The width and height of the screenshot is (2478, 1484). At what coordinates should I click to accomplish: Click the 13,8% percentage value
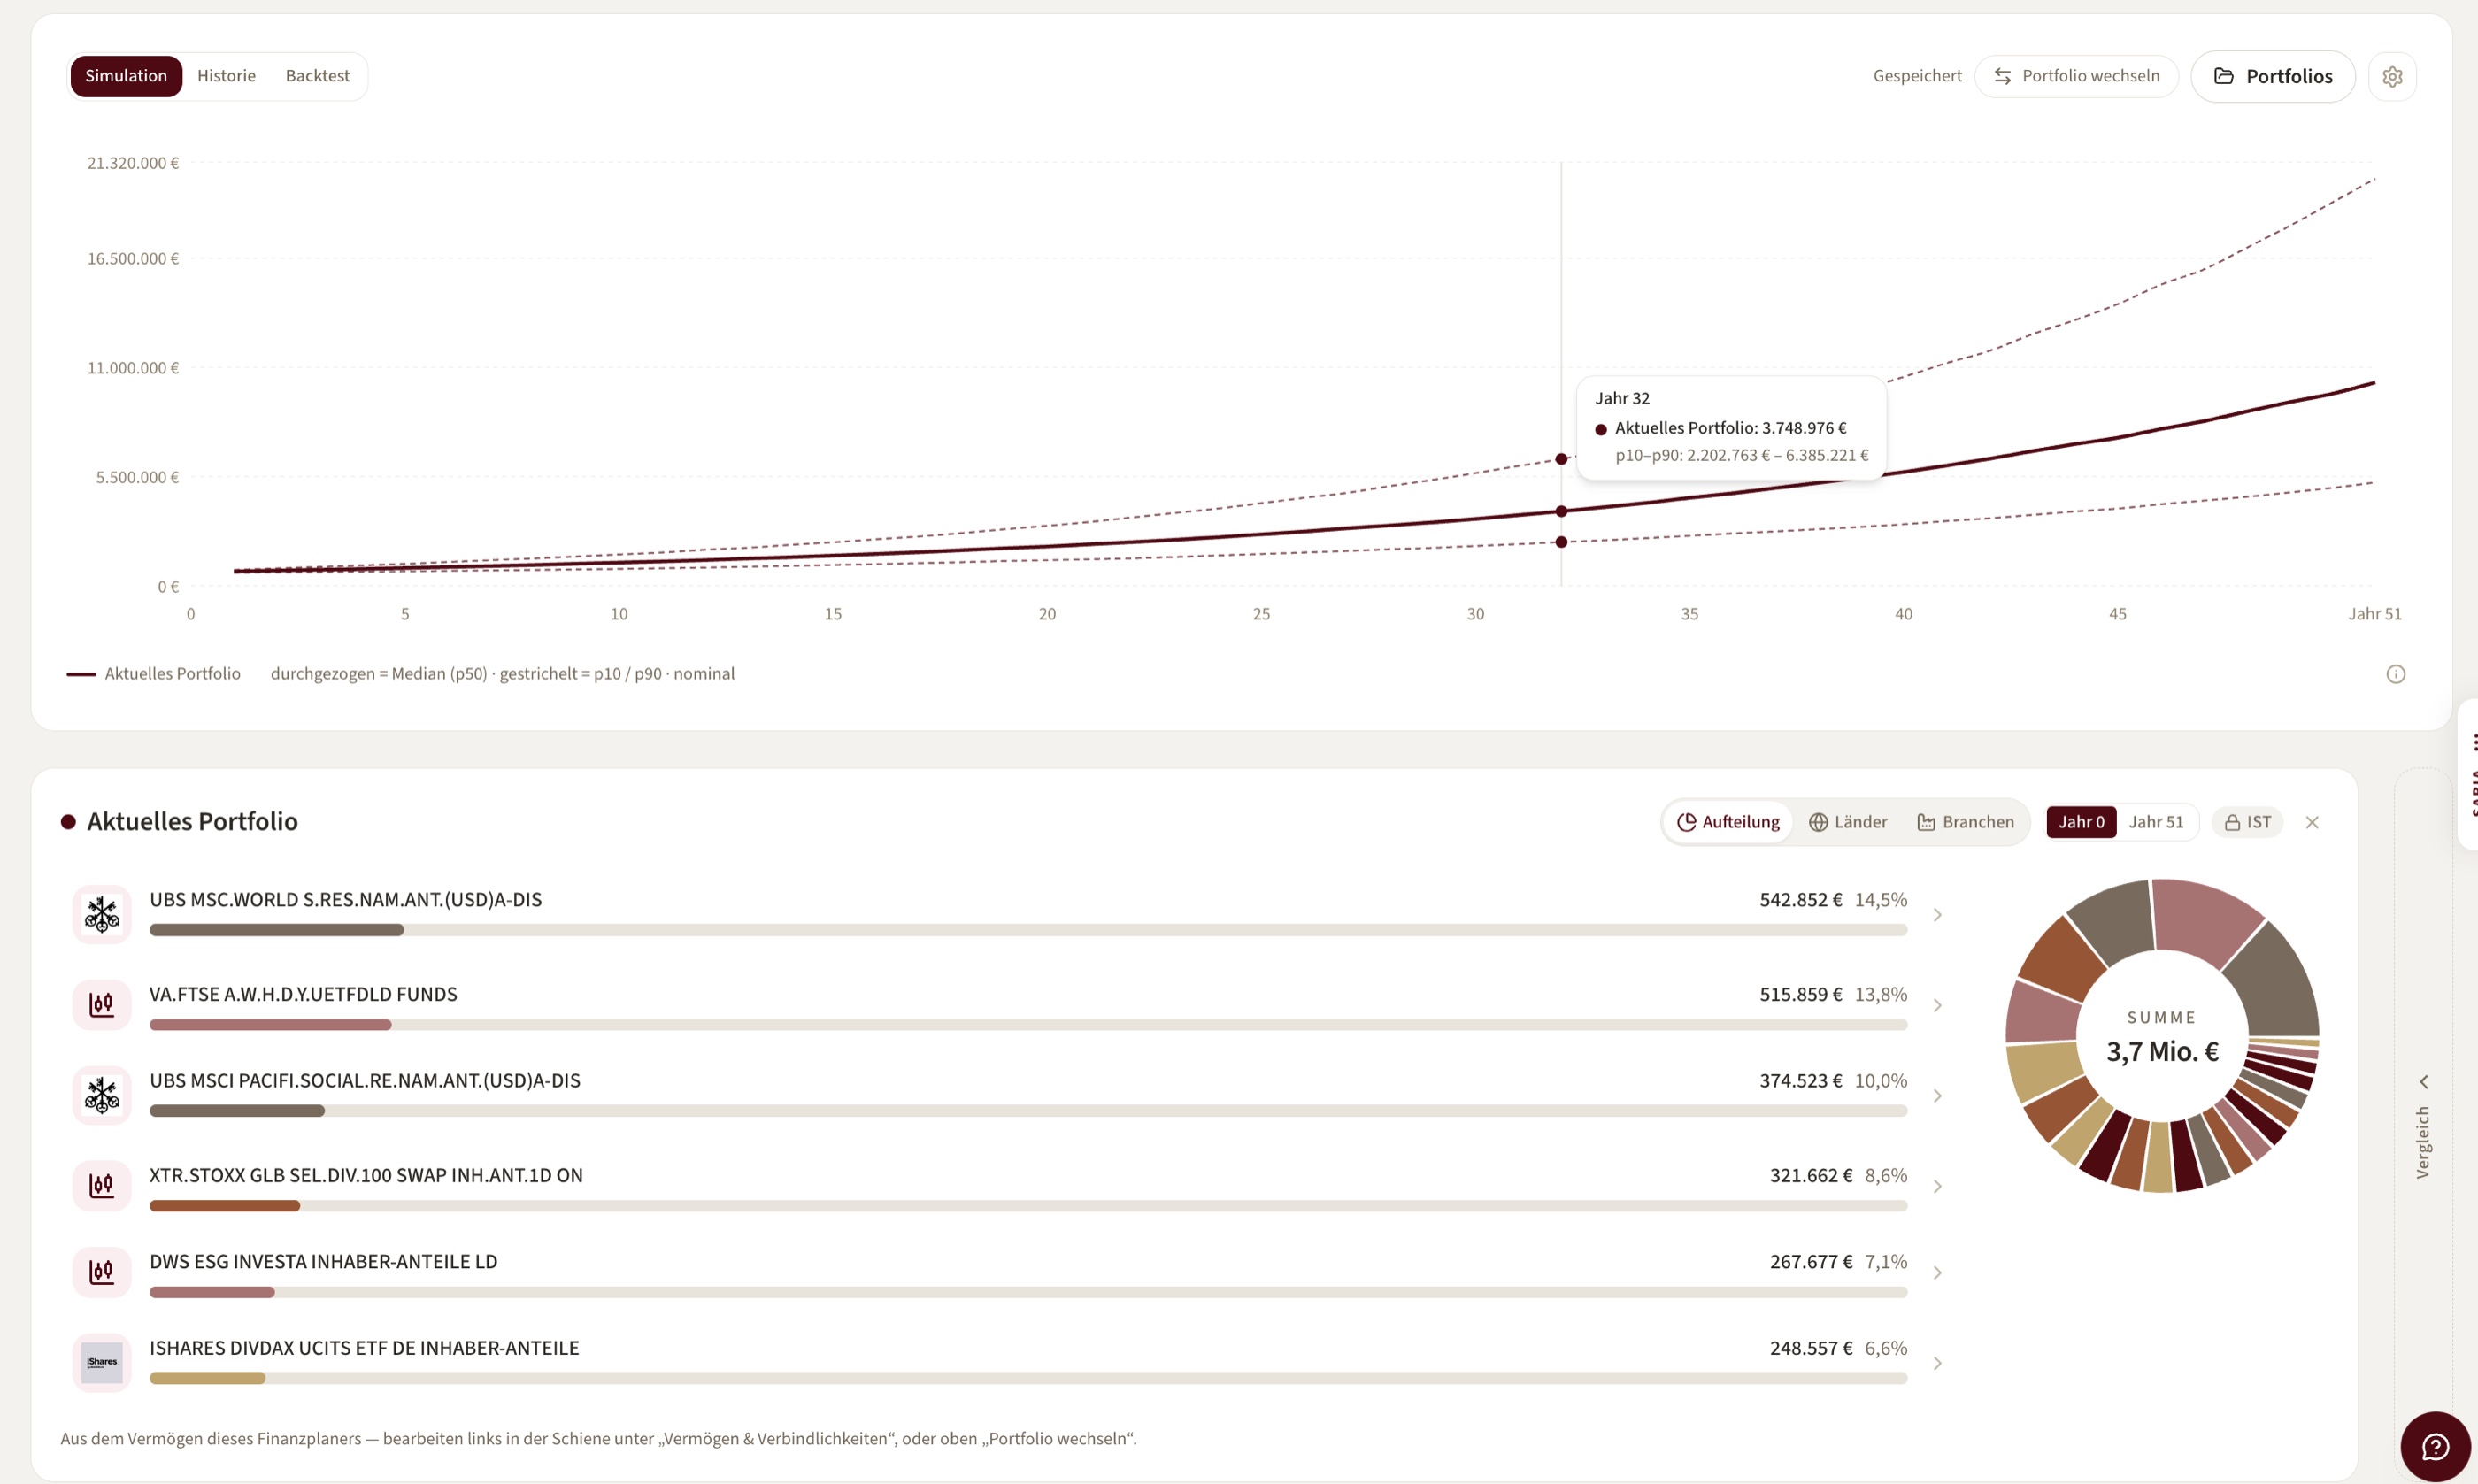tap(1880, 995)
